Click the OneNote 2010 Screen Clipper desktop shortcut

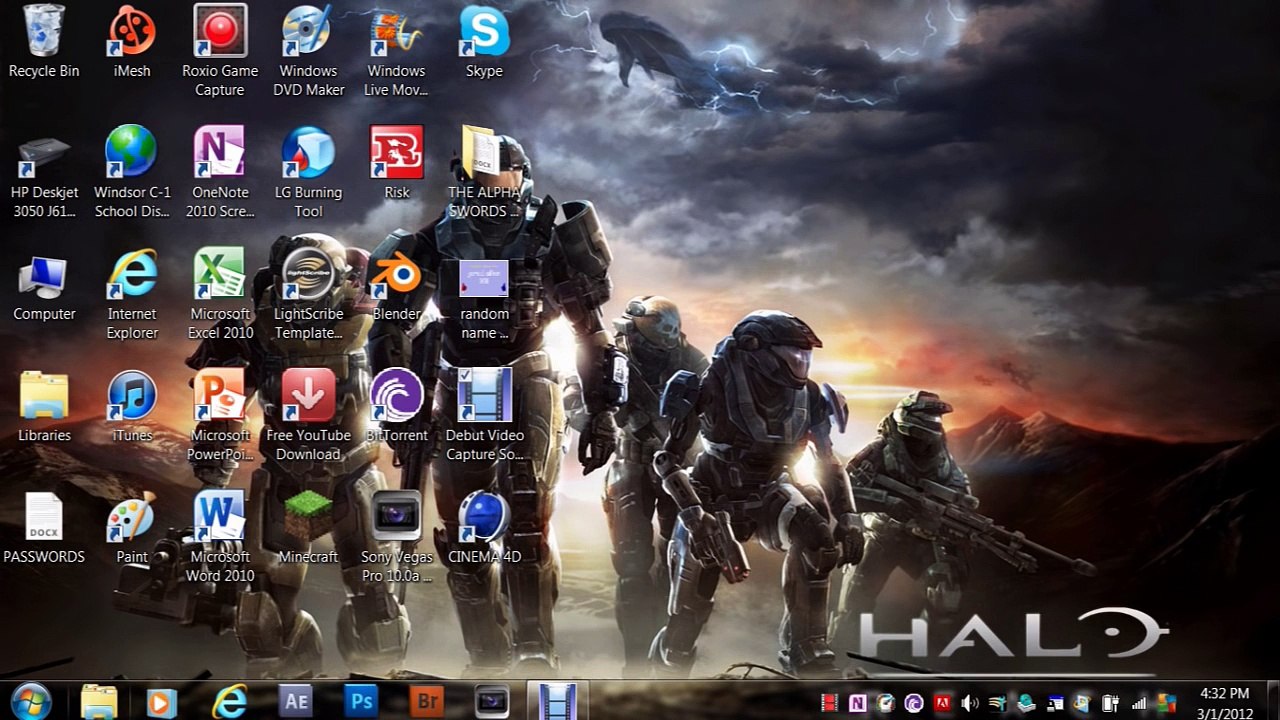click(x=220, y=173)
